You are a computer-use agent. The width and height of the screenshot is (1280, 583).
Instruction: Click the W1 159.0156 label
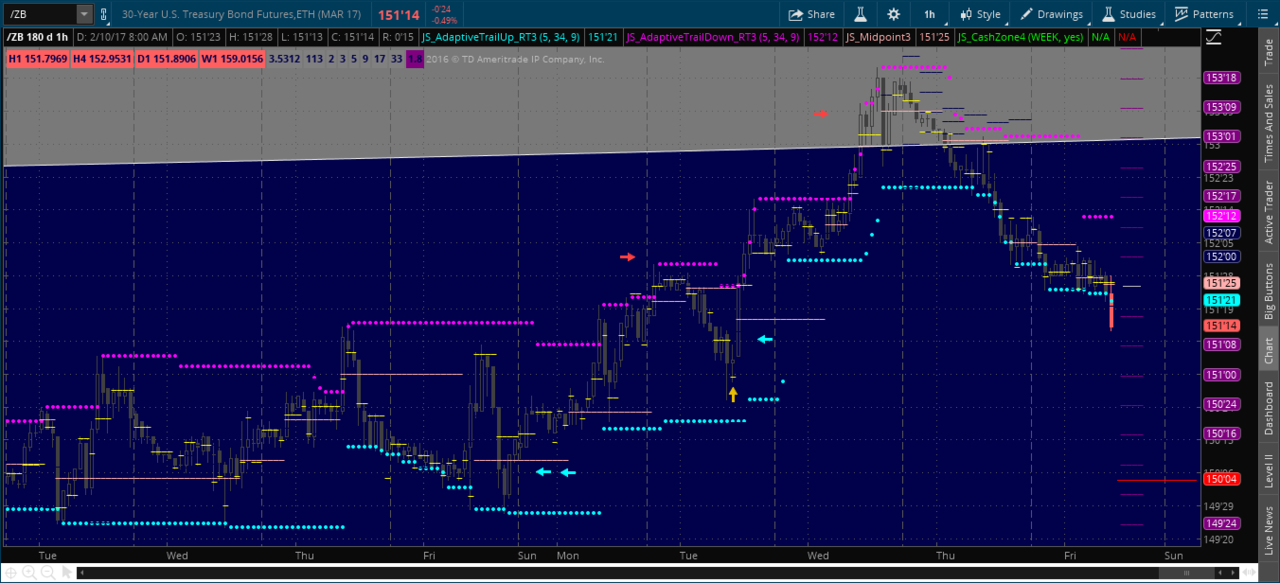(x=232, y=59)
